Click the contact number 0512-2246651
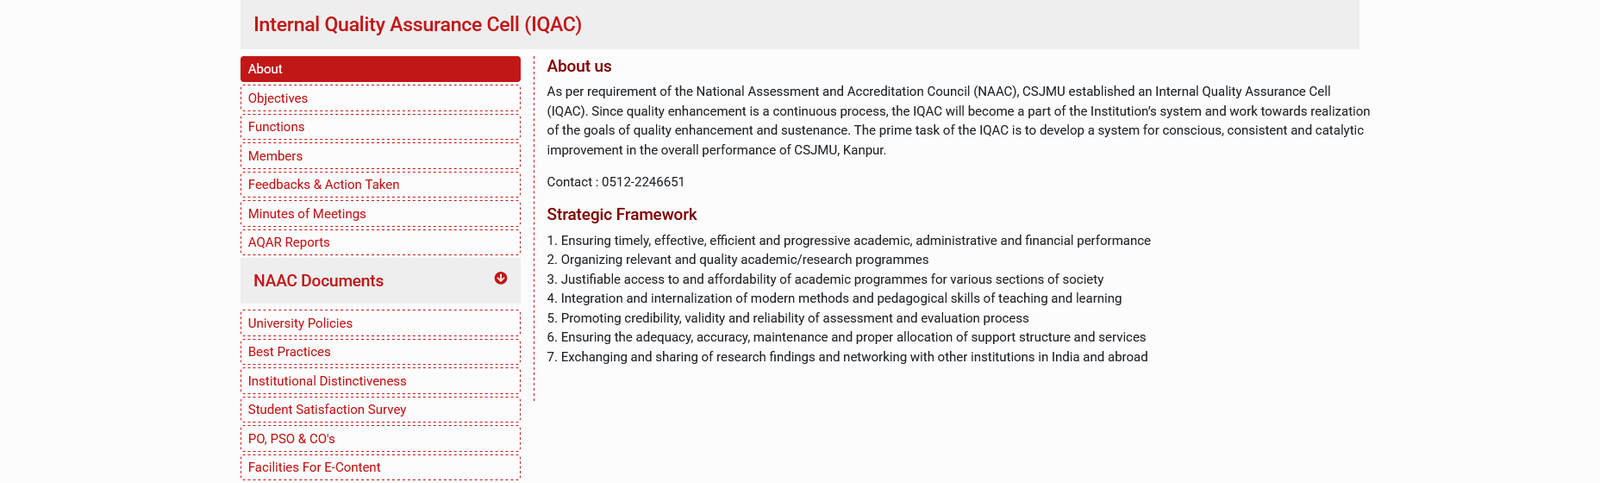 [x=643, y=182]
